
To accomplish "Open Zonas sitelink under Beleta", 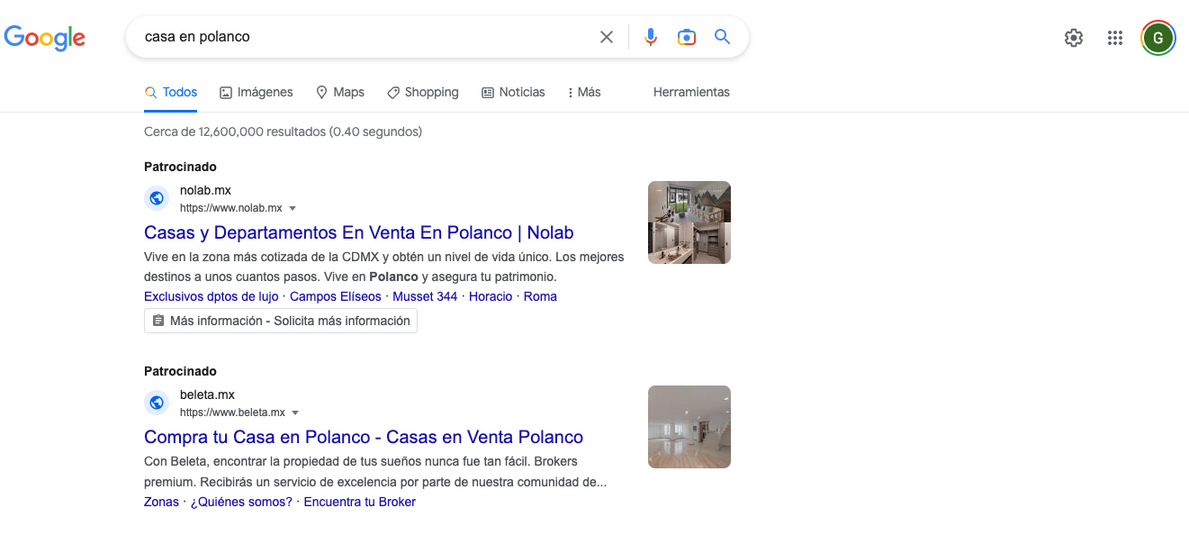I will click(162, 502).
